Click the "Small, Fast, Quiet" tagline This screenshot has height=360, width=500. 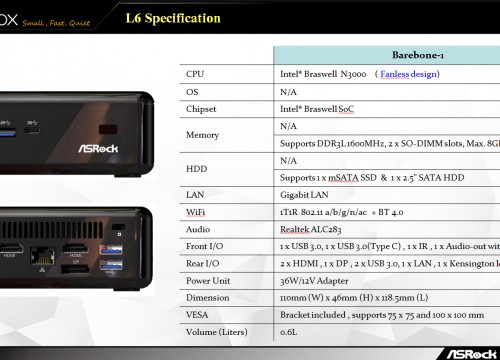[x=56, y=23]
